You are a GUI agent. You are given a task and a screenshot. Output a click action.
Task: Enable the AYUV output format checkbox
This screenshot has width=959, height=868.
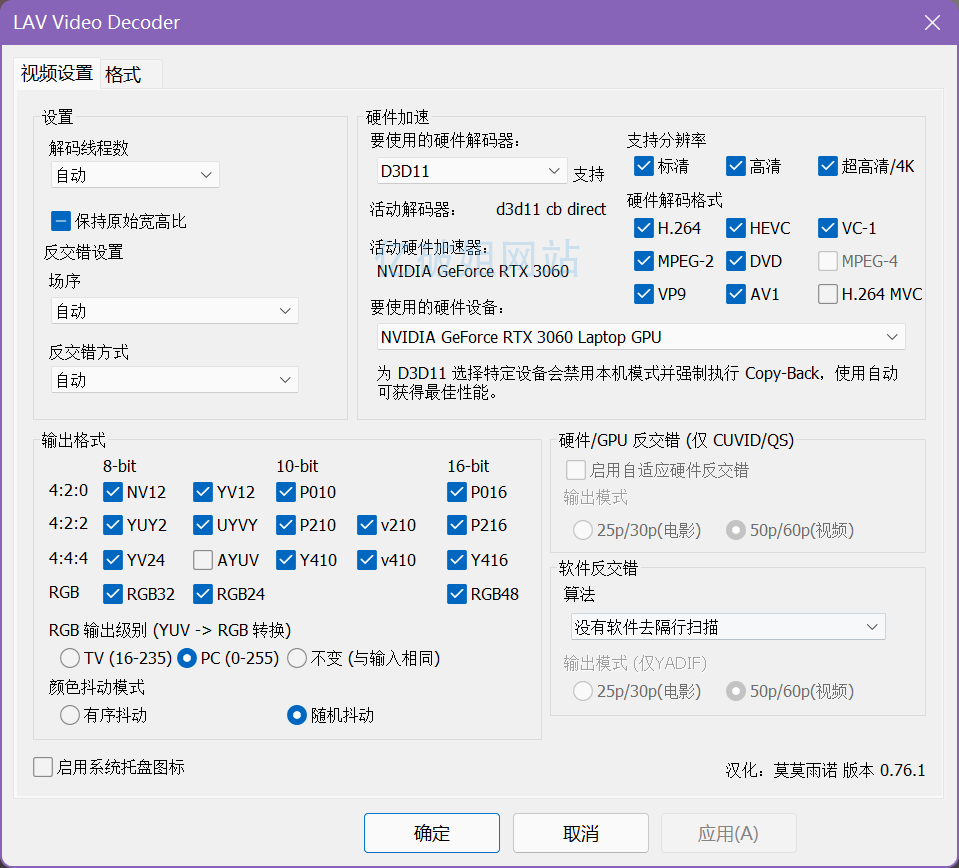click(x=203, y=560)
